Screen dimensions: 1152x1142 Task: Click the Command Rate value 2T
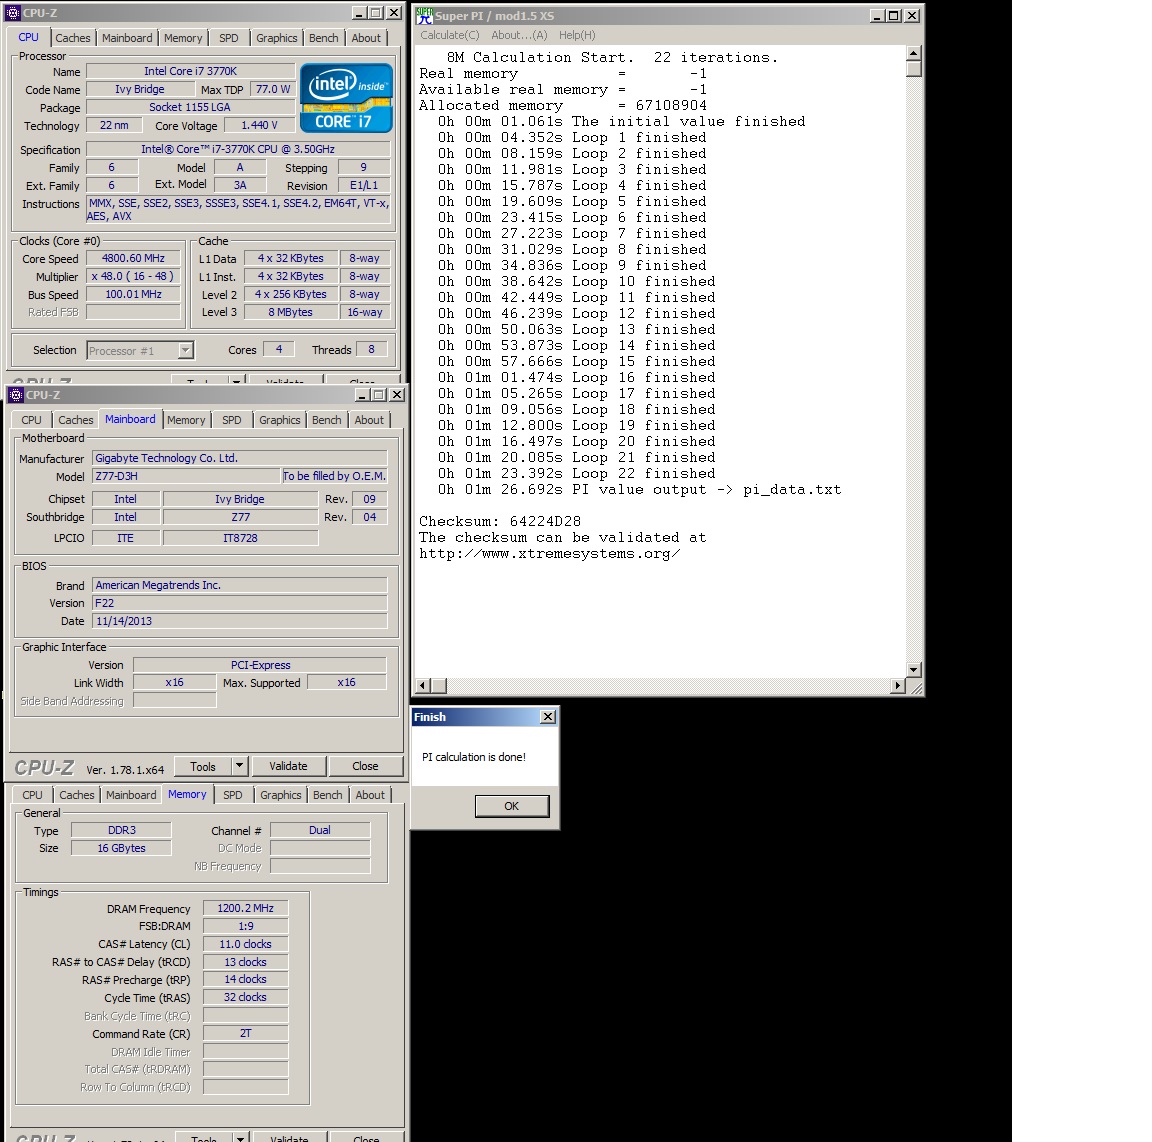[245, 1033]
